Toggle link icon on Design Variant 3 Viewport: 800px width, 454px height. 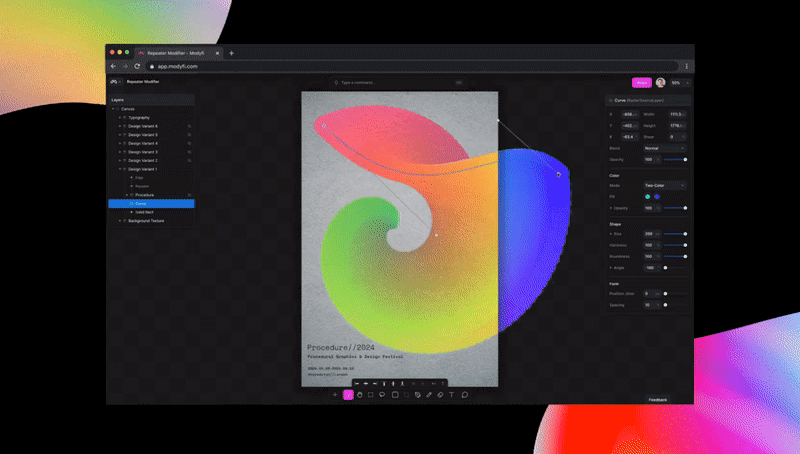(189, 152)
